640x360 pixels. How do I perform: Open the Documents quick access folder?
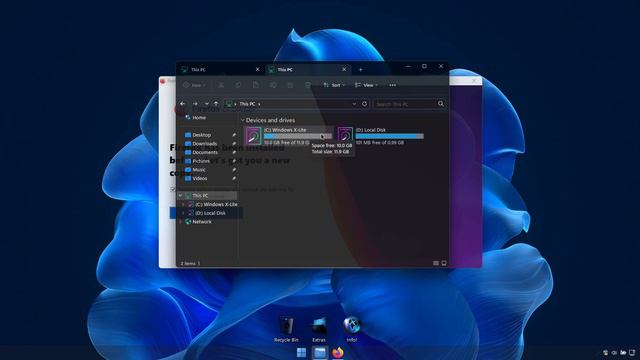tap(201, 152)
